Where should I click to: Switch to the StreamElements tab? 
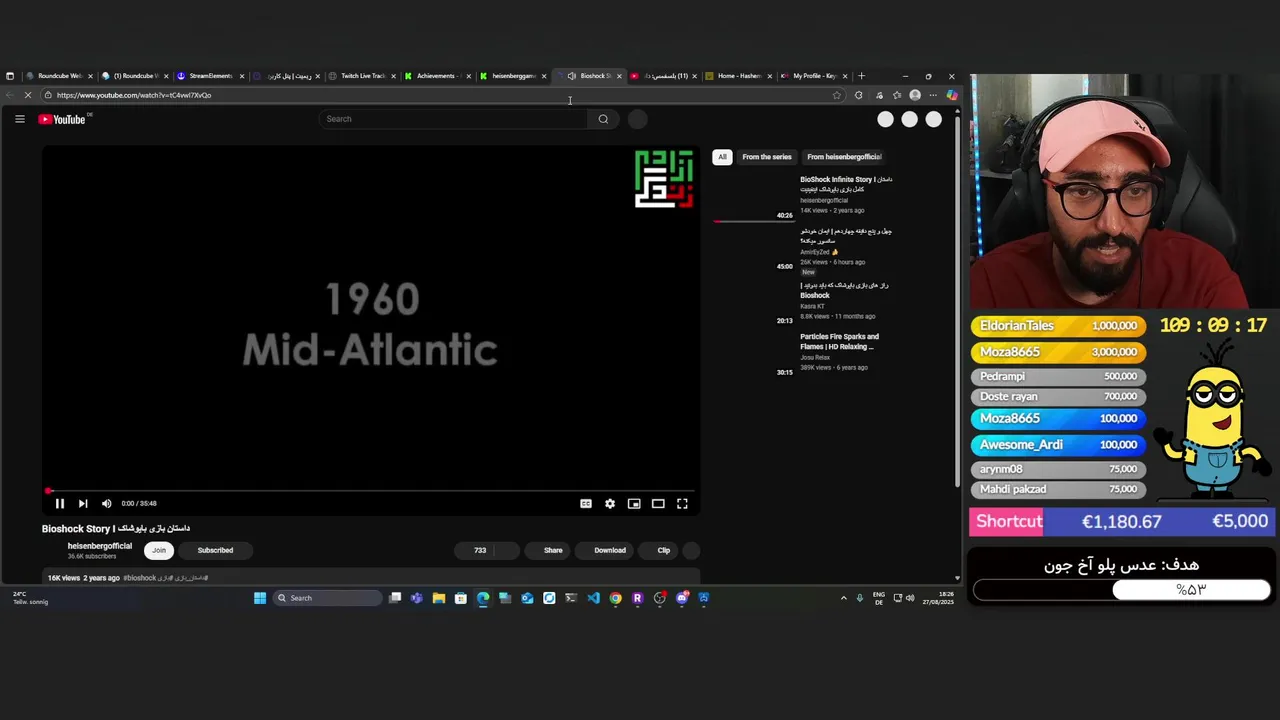pyautogui.click(x=209, y=76)
